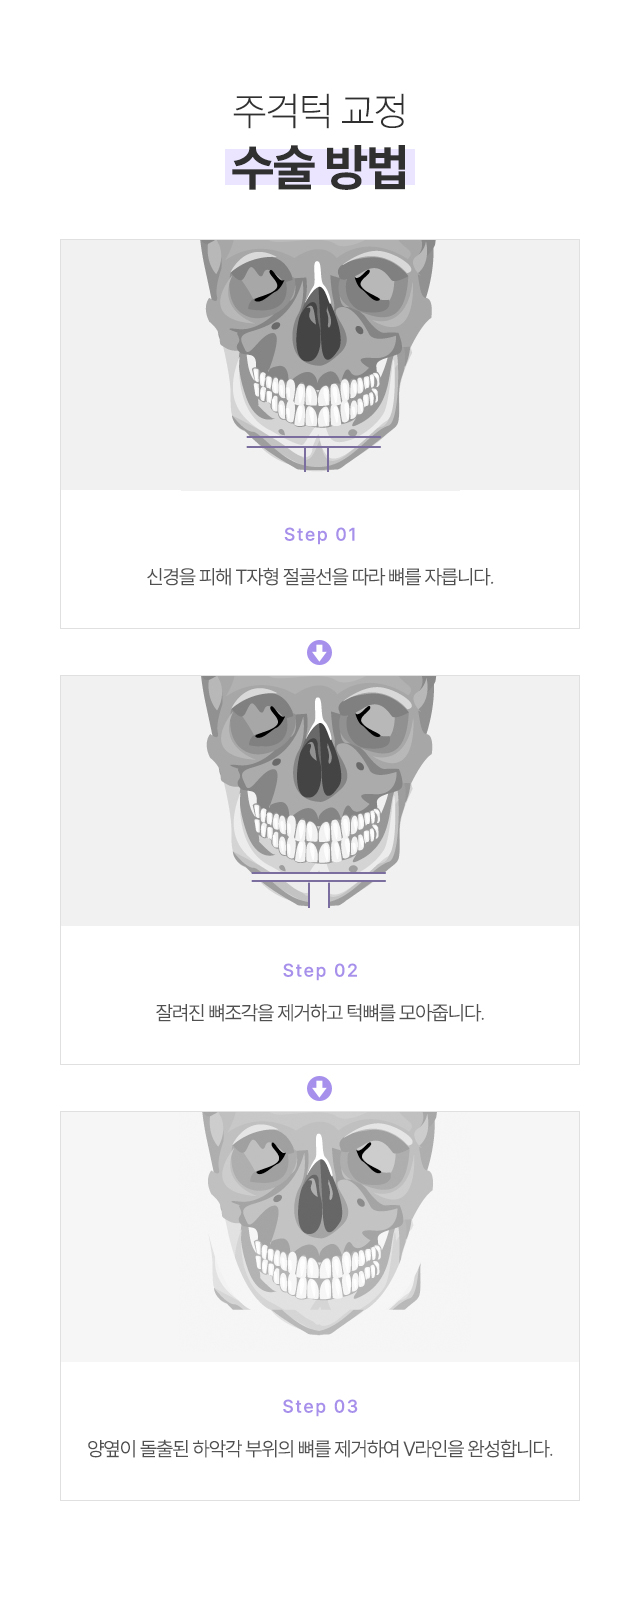Click the down arrow below Step 02 card

319,1089
